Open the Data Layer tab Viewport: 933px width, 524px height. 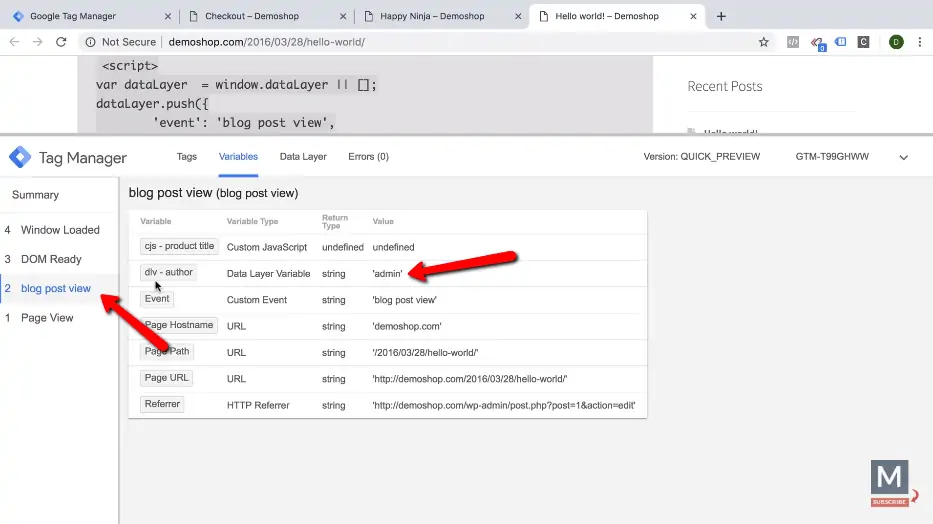pyautogui.click(x=303, y=157)
